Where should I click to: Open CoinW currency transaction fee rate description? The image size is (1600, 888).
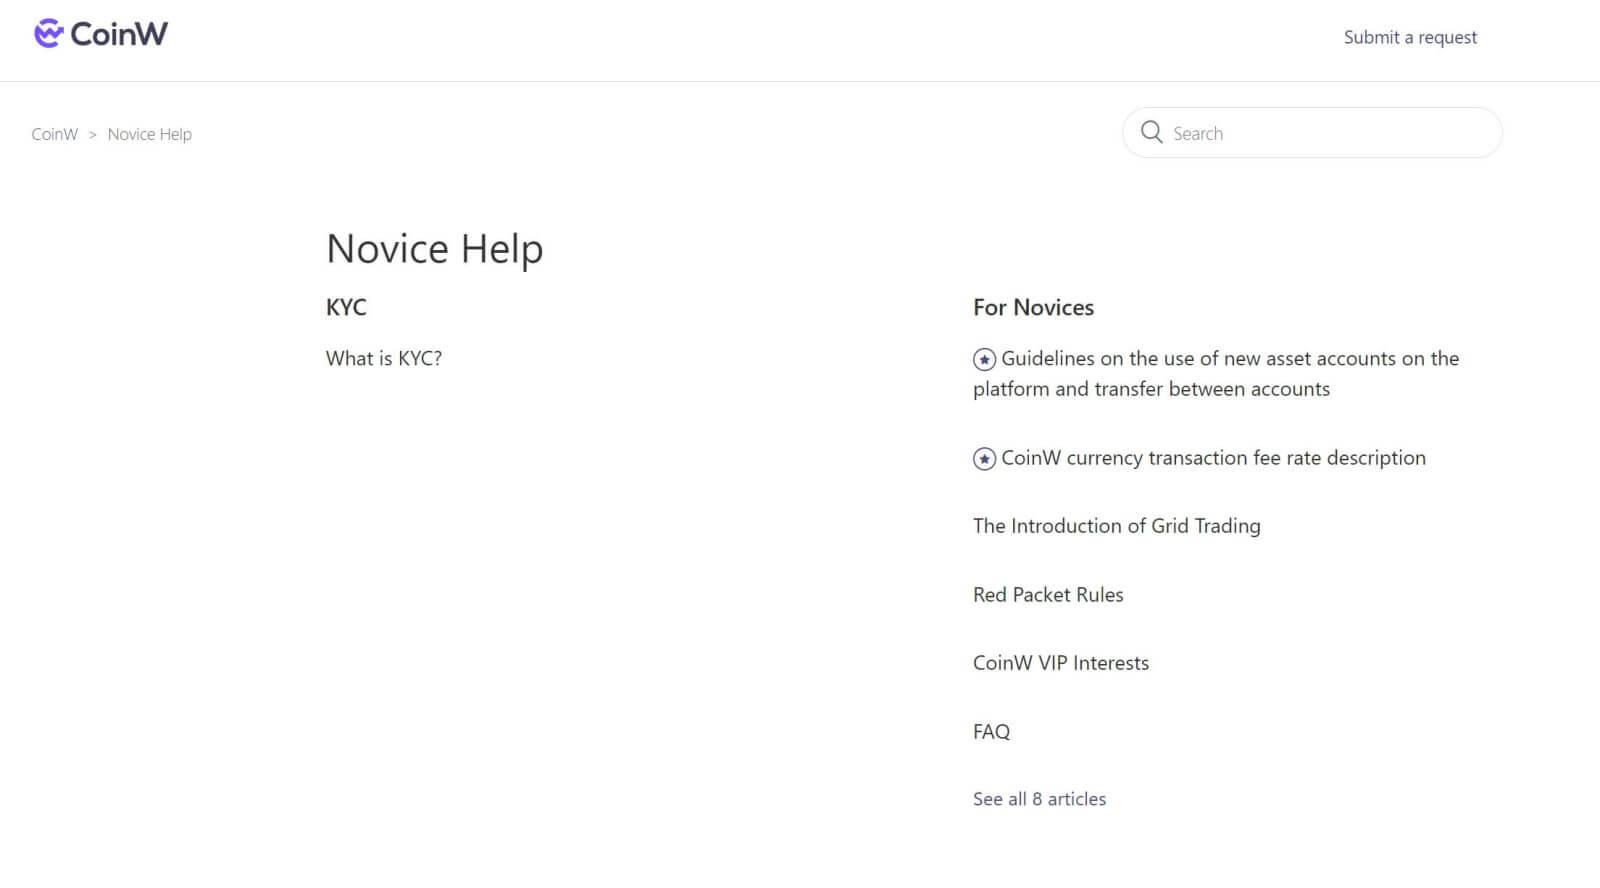(1213, 458)
